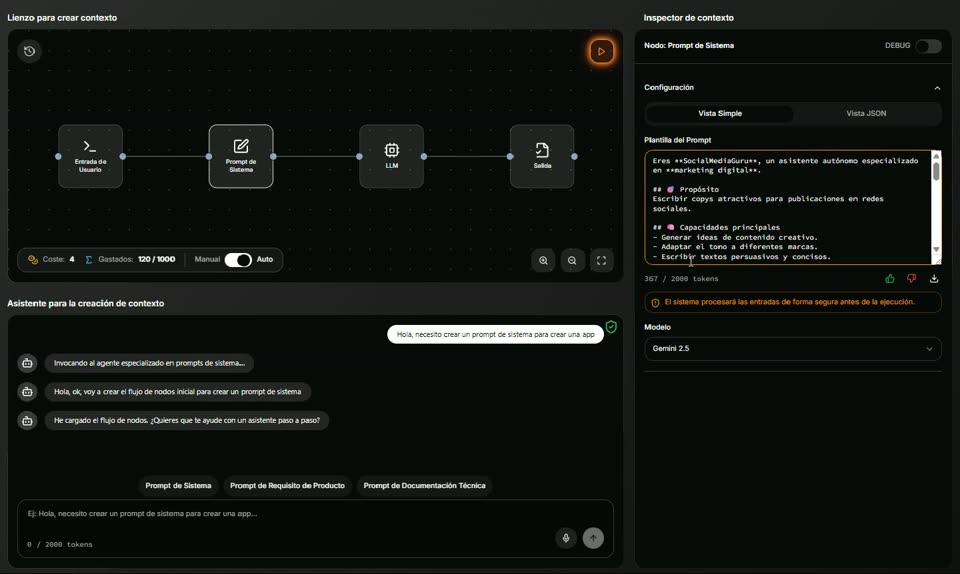Click the 'Auto' label next to the switch
Screen dimensions: 960x574
[264, 259]
